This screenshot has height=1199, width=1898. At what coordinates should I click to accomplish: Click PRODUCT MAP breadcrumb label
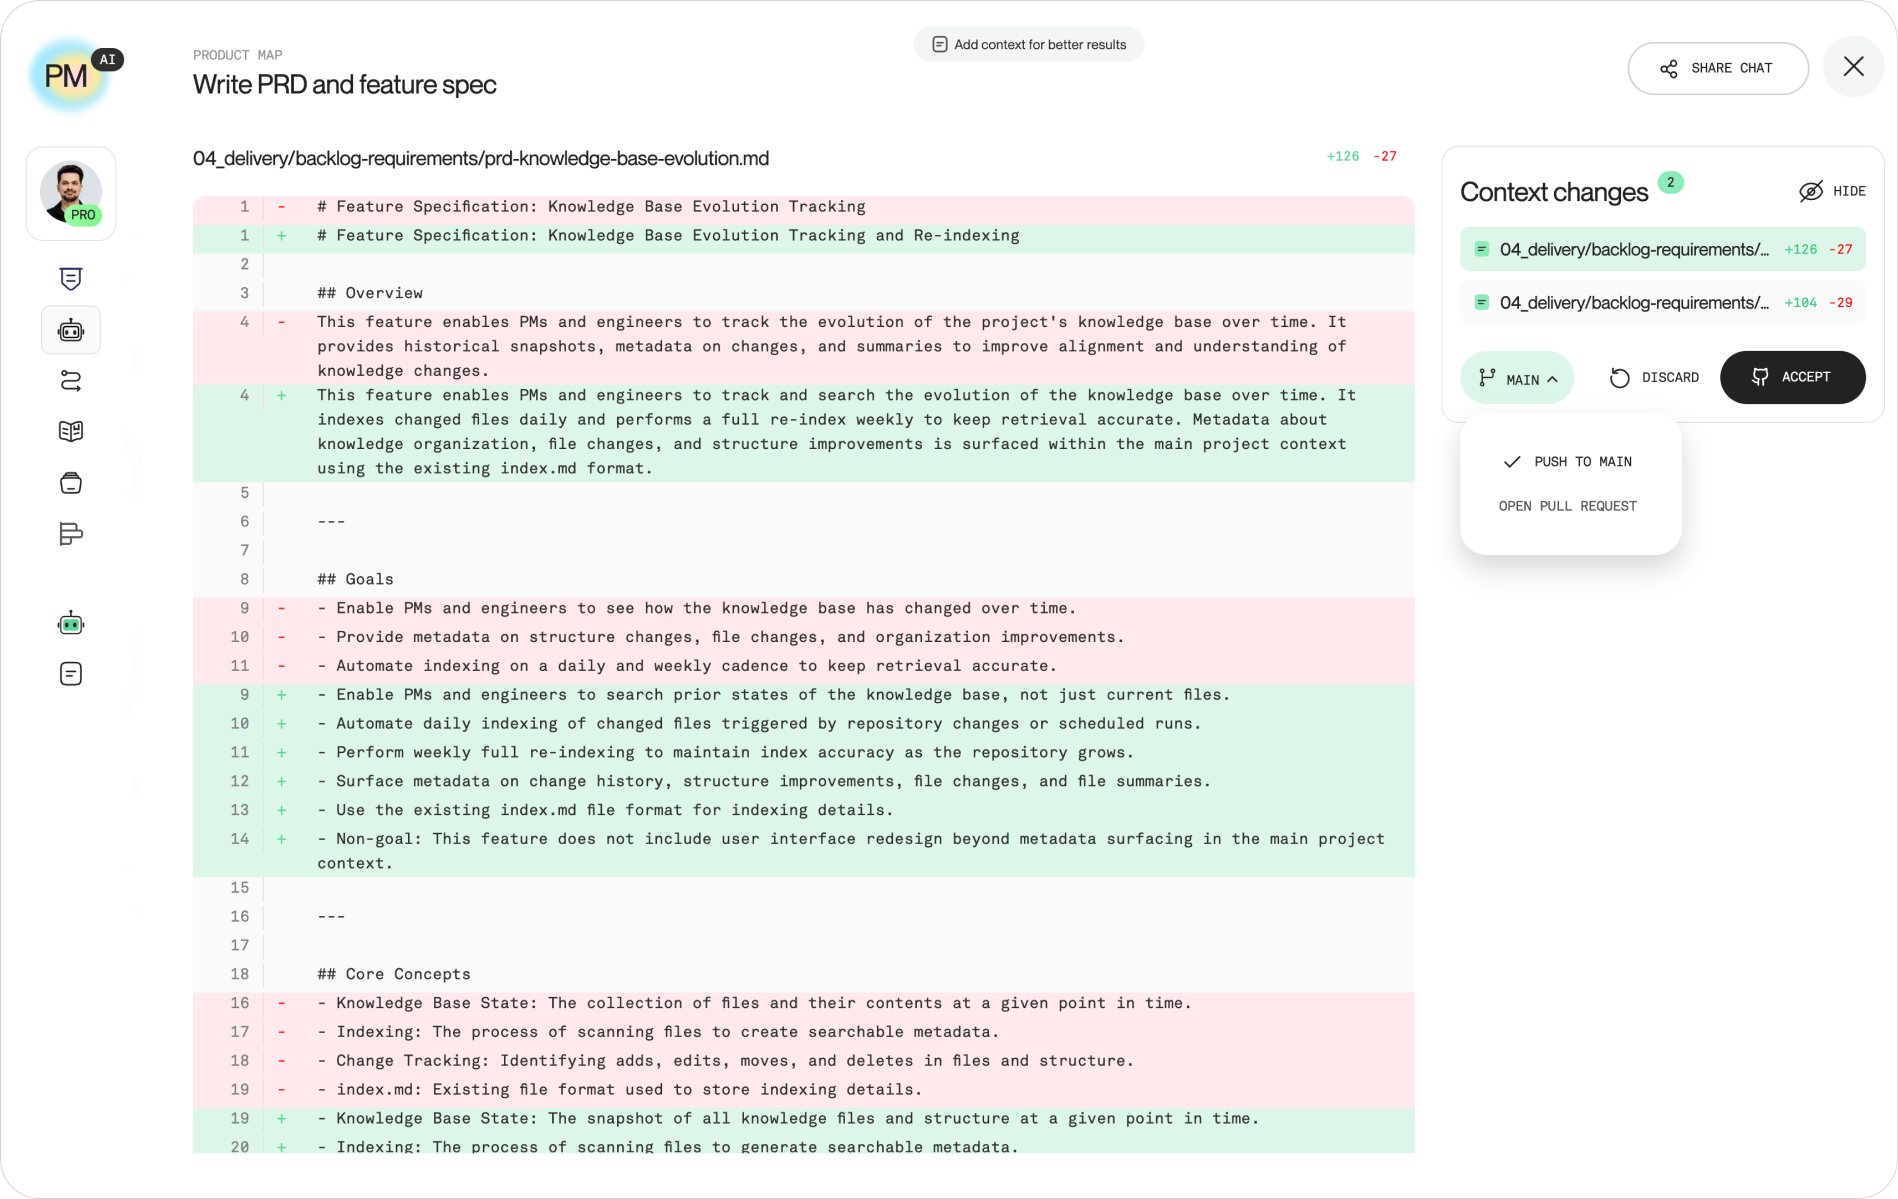(x=238, y=55)
